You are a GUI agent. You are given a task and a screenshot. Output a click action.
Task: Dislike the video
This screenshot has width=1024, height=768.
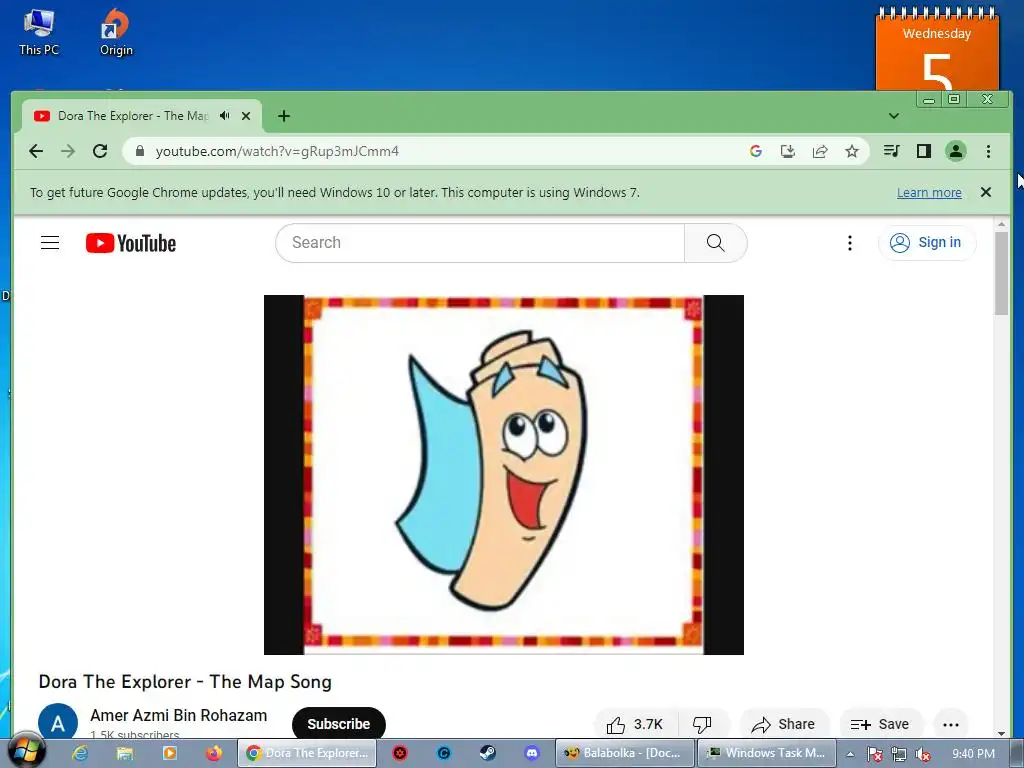702,724
